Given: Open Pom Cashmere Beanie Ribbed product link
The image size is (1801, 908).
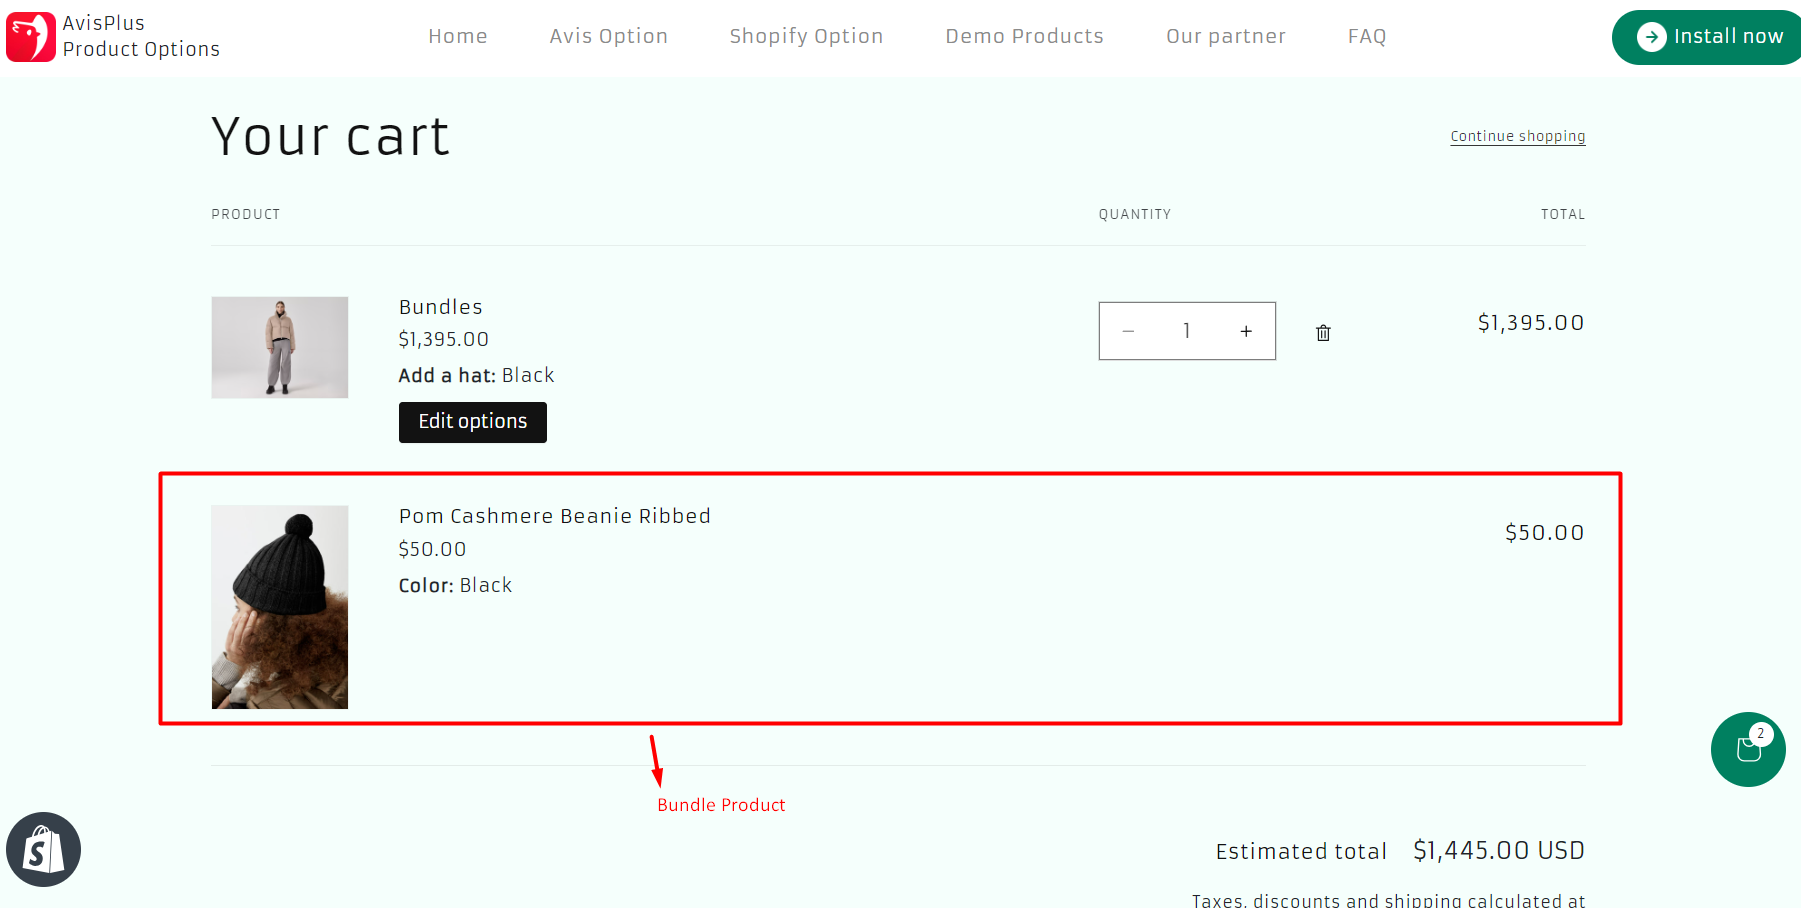Looking at the screenshot, I should click(554, 516).
